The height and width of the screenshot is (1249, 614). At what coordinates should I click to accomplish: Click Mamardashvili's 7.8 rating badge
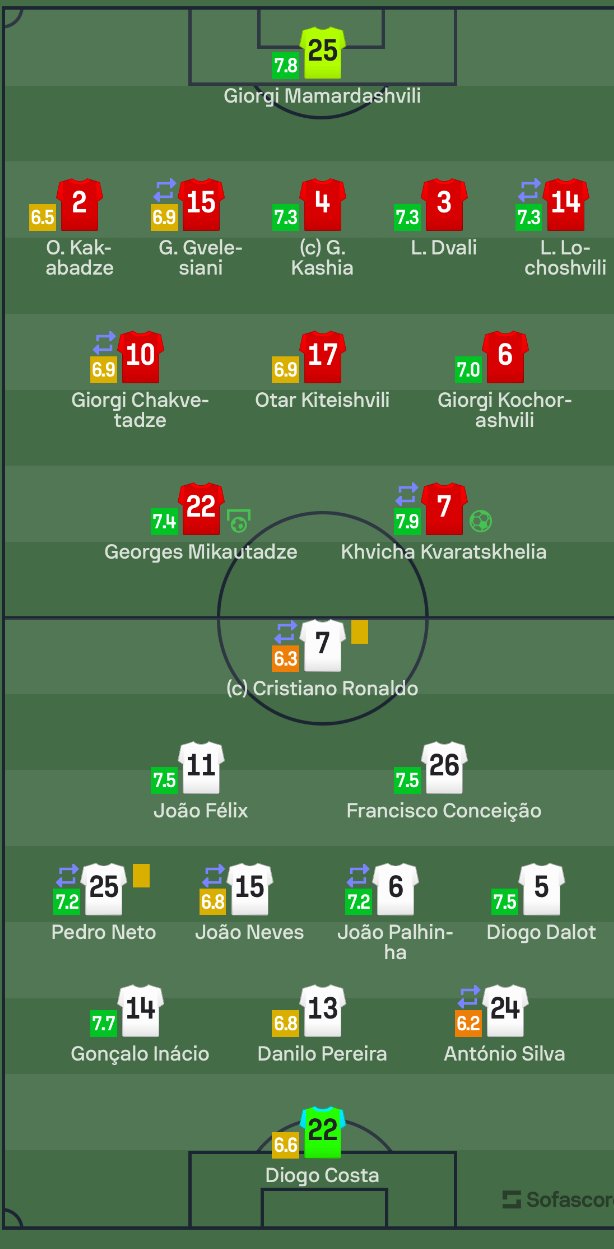285,66
